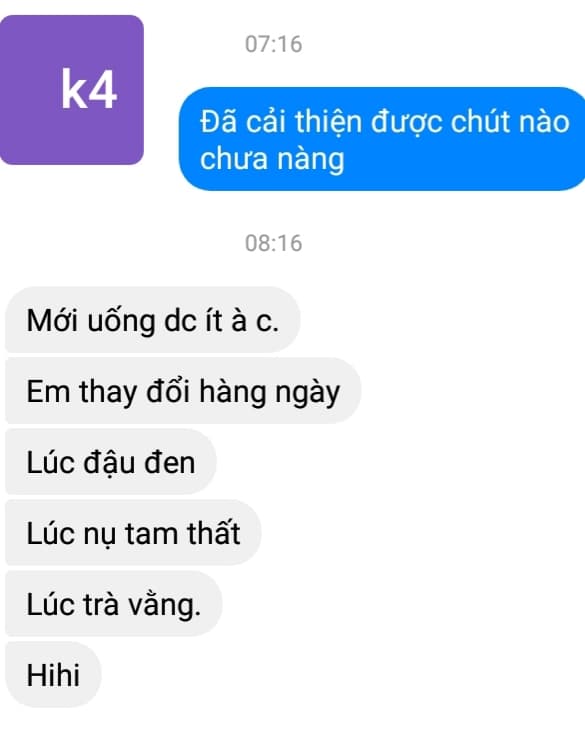585x741 pixels.
Task: Select the 'Mới uống dc ít à c.' message
Action: pyautogui.click(x=153, y=320)
